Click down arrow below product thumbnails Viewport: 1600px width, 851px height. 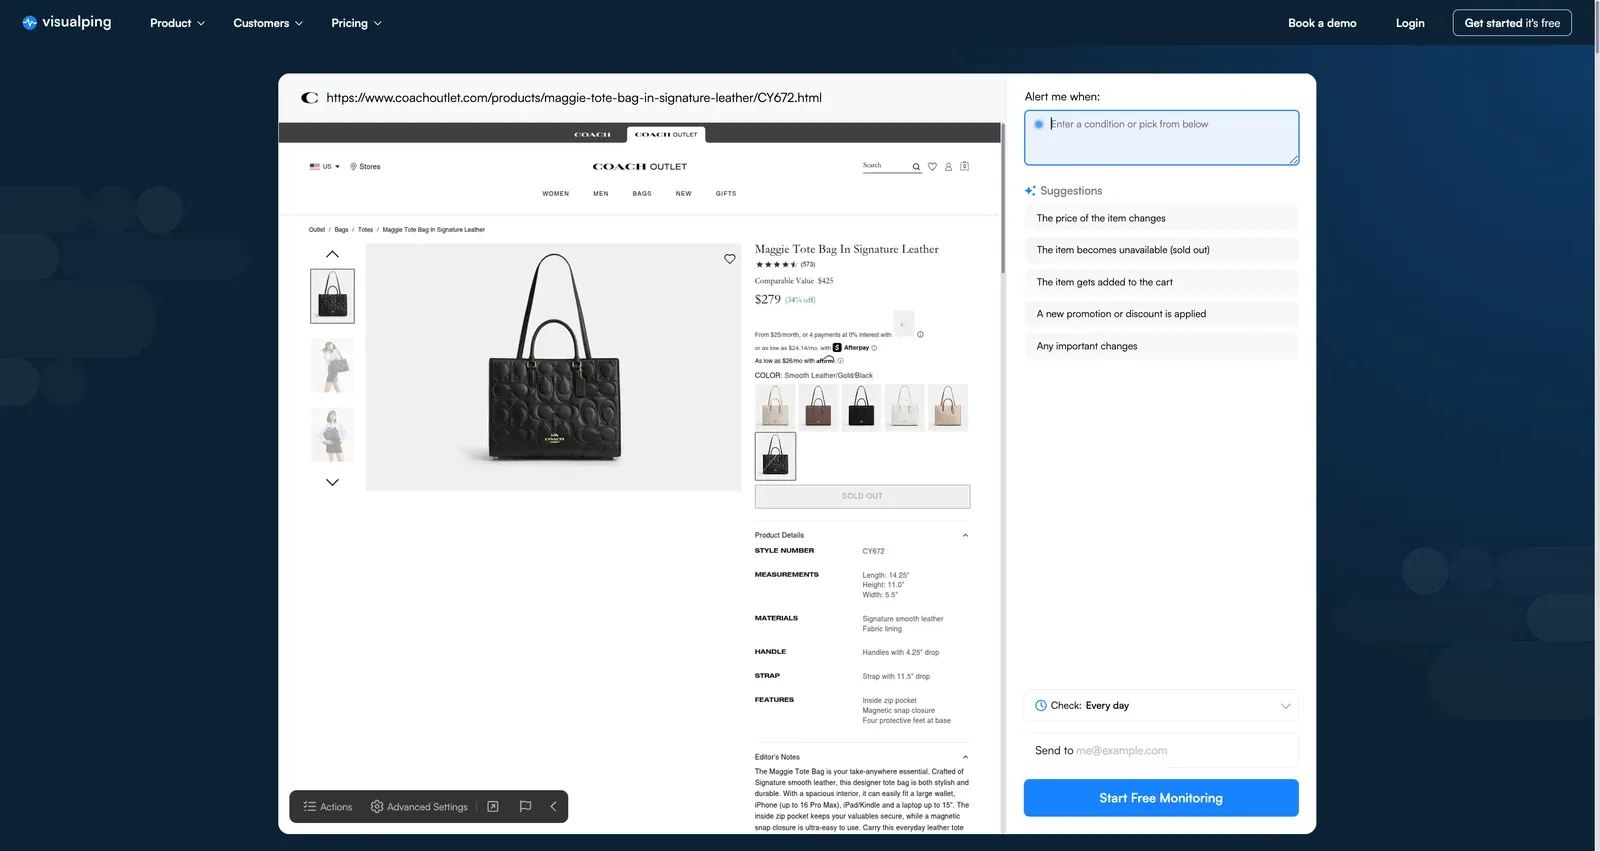(x=332, y=482)
